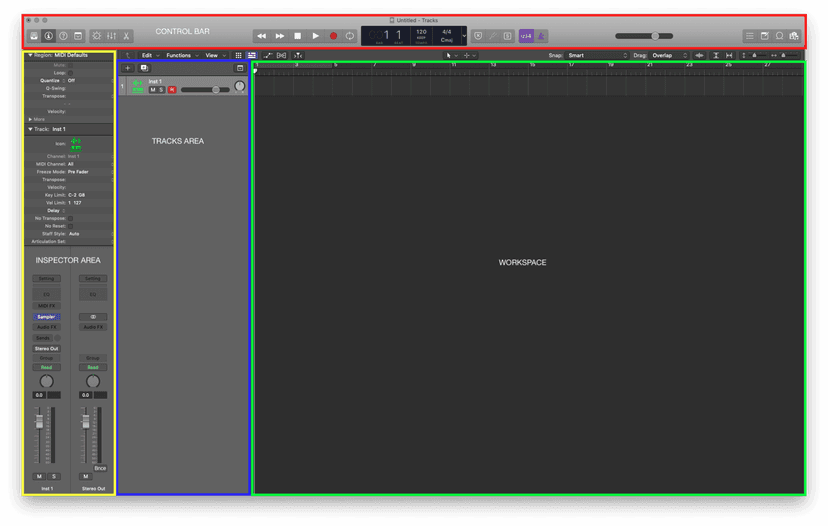The height and width of the screenshot is (526, 828).
Task: Click the Vertical Auto Zoom icon
Action: click(716, 55)
